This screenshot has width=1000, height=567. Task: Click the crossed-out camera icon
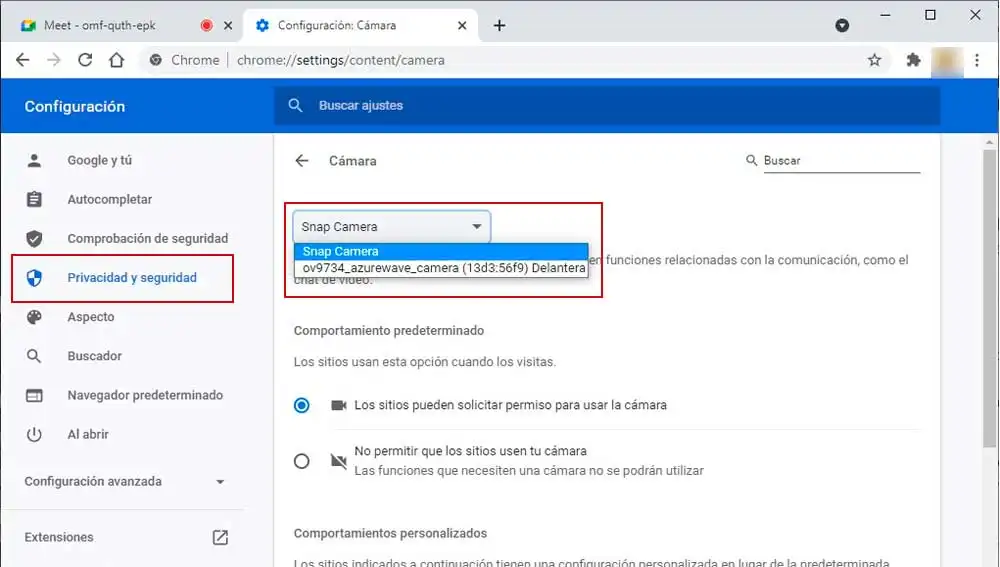(x=339, y=460)
